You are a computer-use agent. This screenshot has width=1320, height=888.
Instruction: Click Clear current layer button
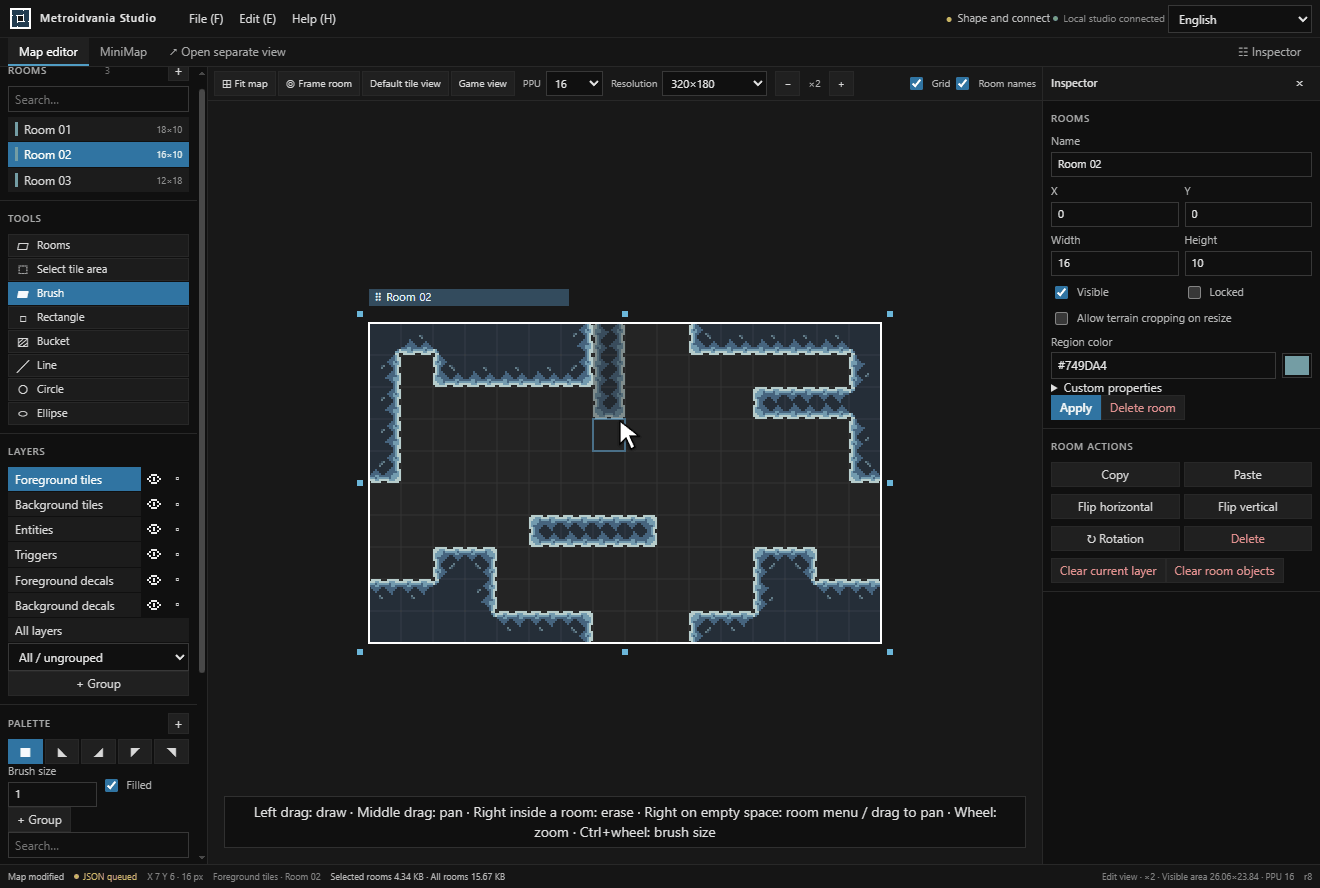[1108, 571]
